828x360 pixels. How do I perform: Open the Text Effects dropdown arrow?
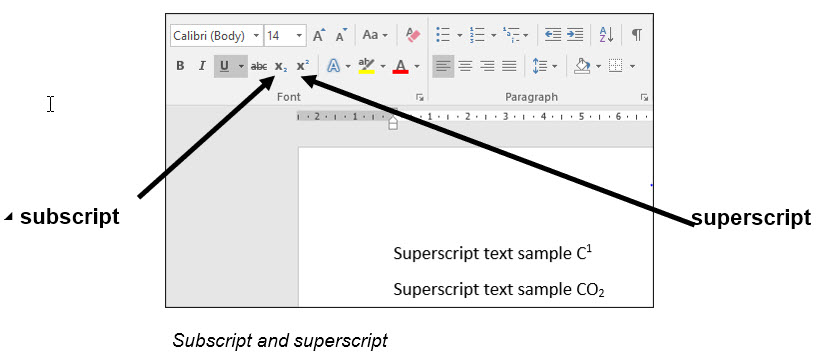pyautogui.click(x=348, y=67)
